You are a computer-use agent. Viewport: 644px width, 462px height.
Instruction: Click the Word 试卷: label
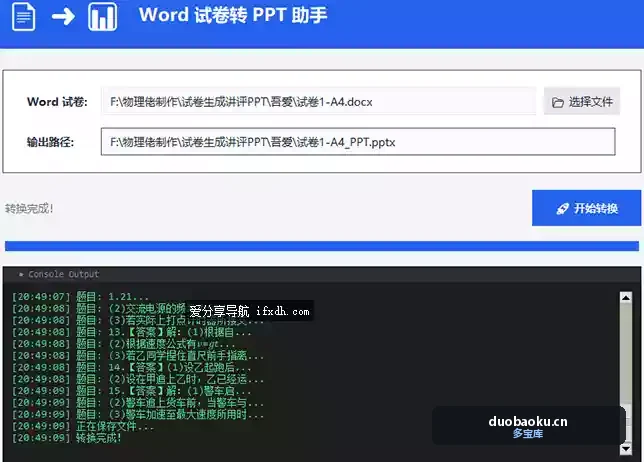57,102
